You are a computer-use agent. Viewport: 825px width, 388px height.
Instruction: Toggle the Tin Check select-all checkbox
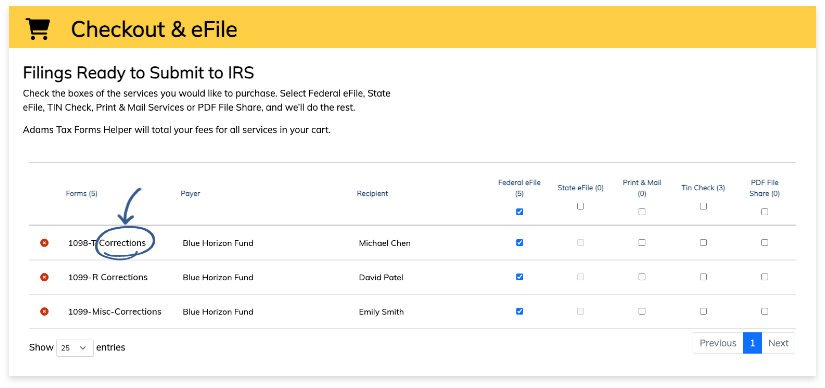click(x=703, y=206)
